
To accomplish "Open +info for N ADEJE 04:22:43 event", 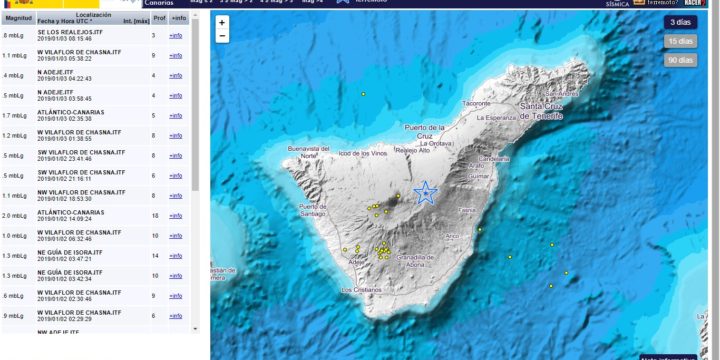I will tap(175, 76).
